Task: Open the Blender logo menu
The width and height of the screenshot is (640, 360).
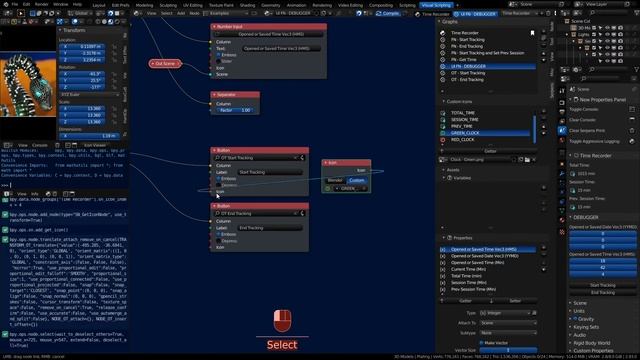Action: [x=5, y=4]
